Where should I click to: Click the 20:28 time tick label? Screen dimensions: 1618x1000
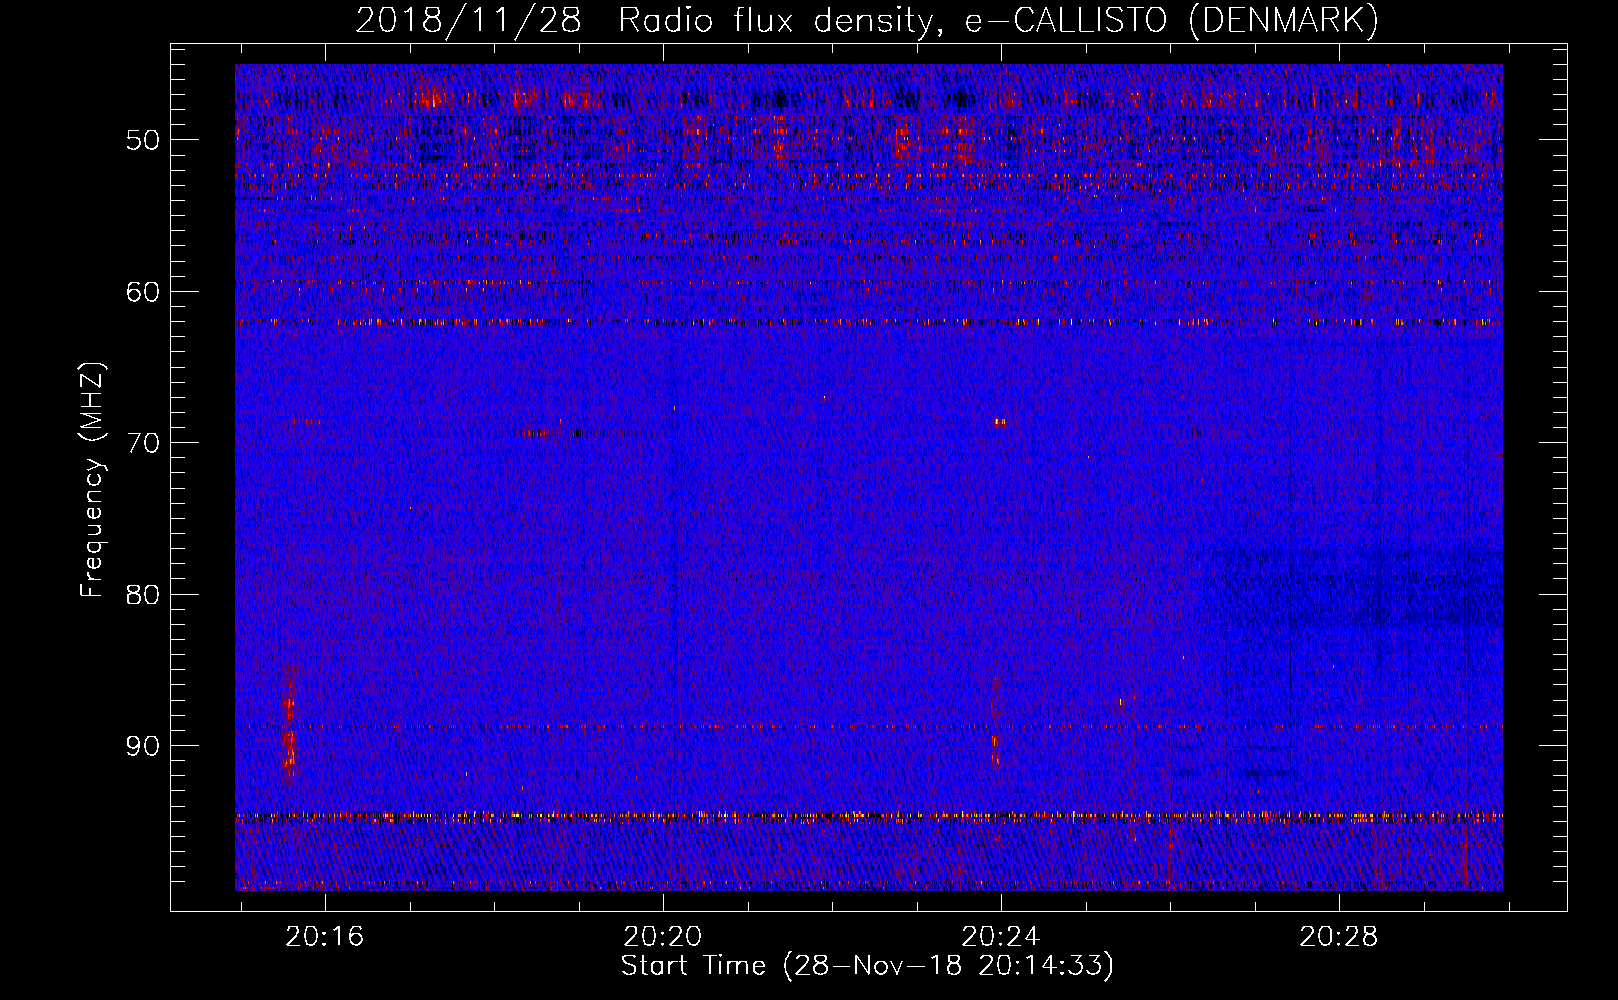[1338, 937]
